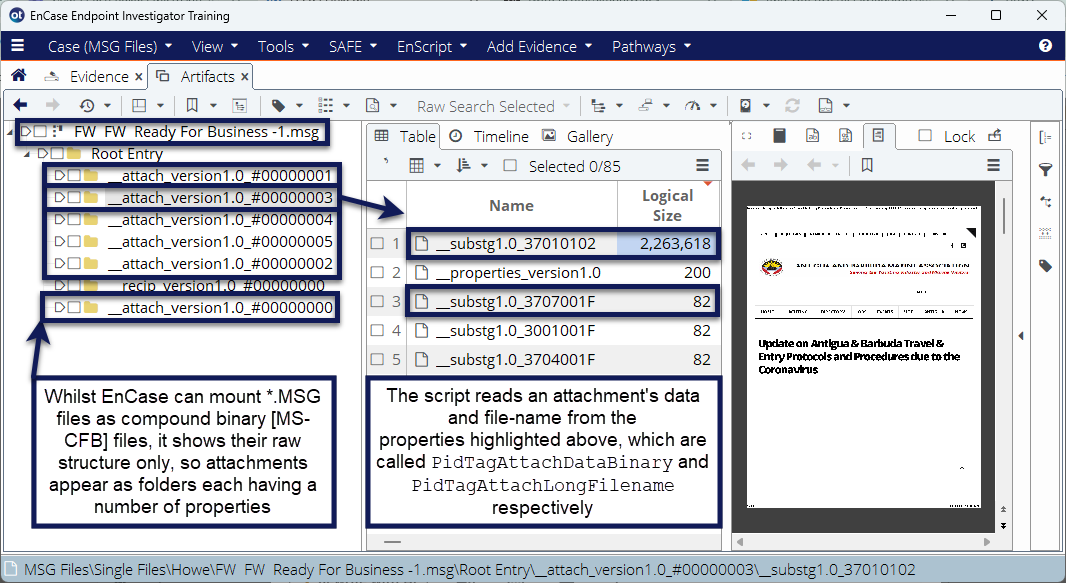Click the table columns grid icon
The height and width of the screenshot is (583, 1066).
[x=417, y=166]
